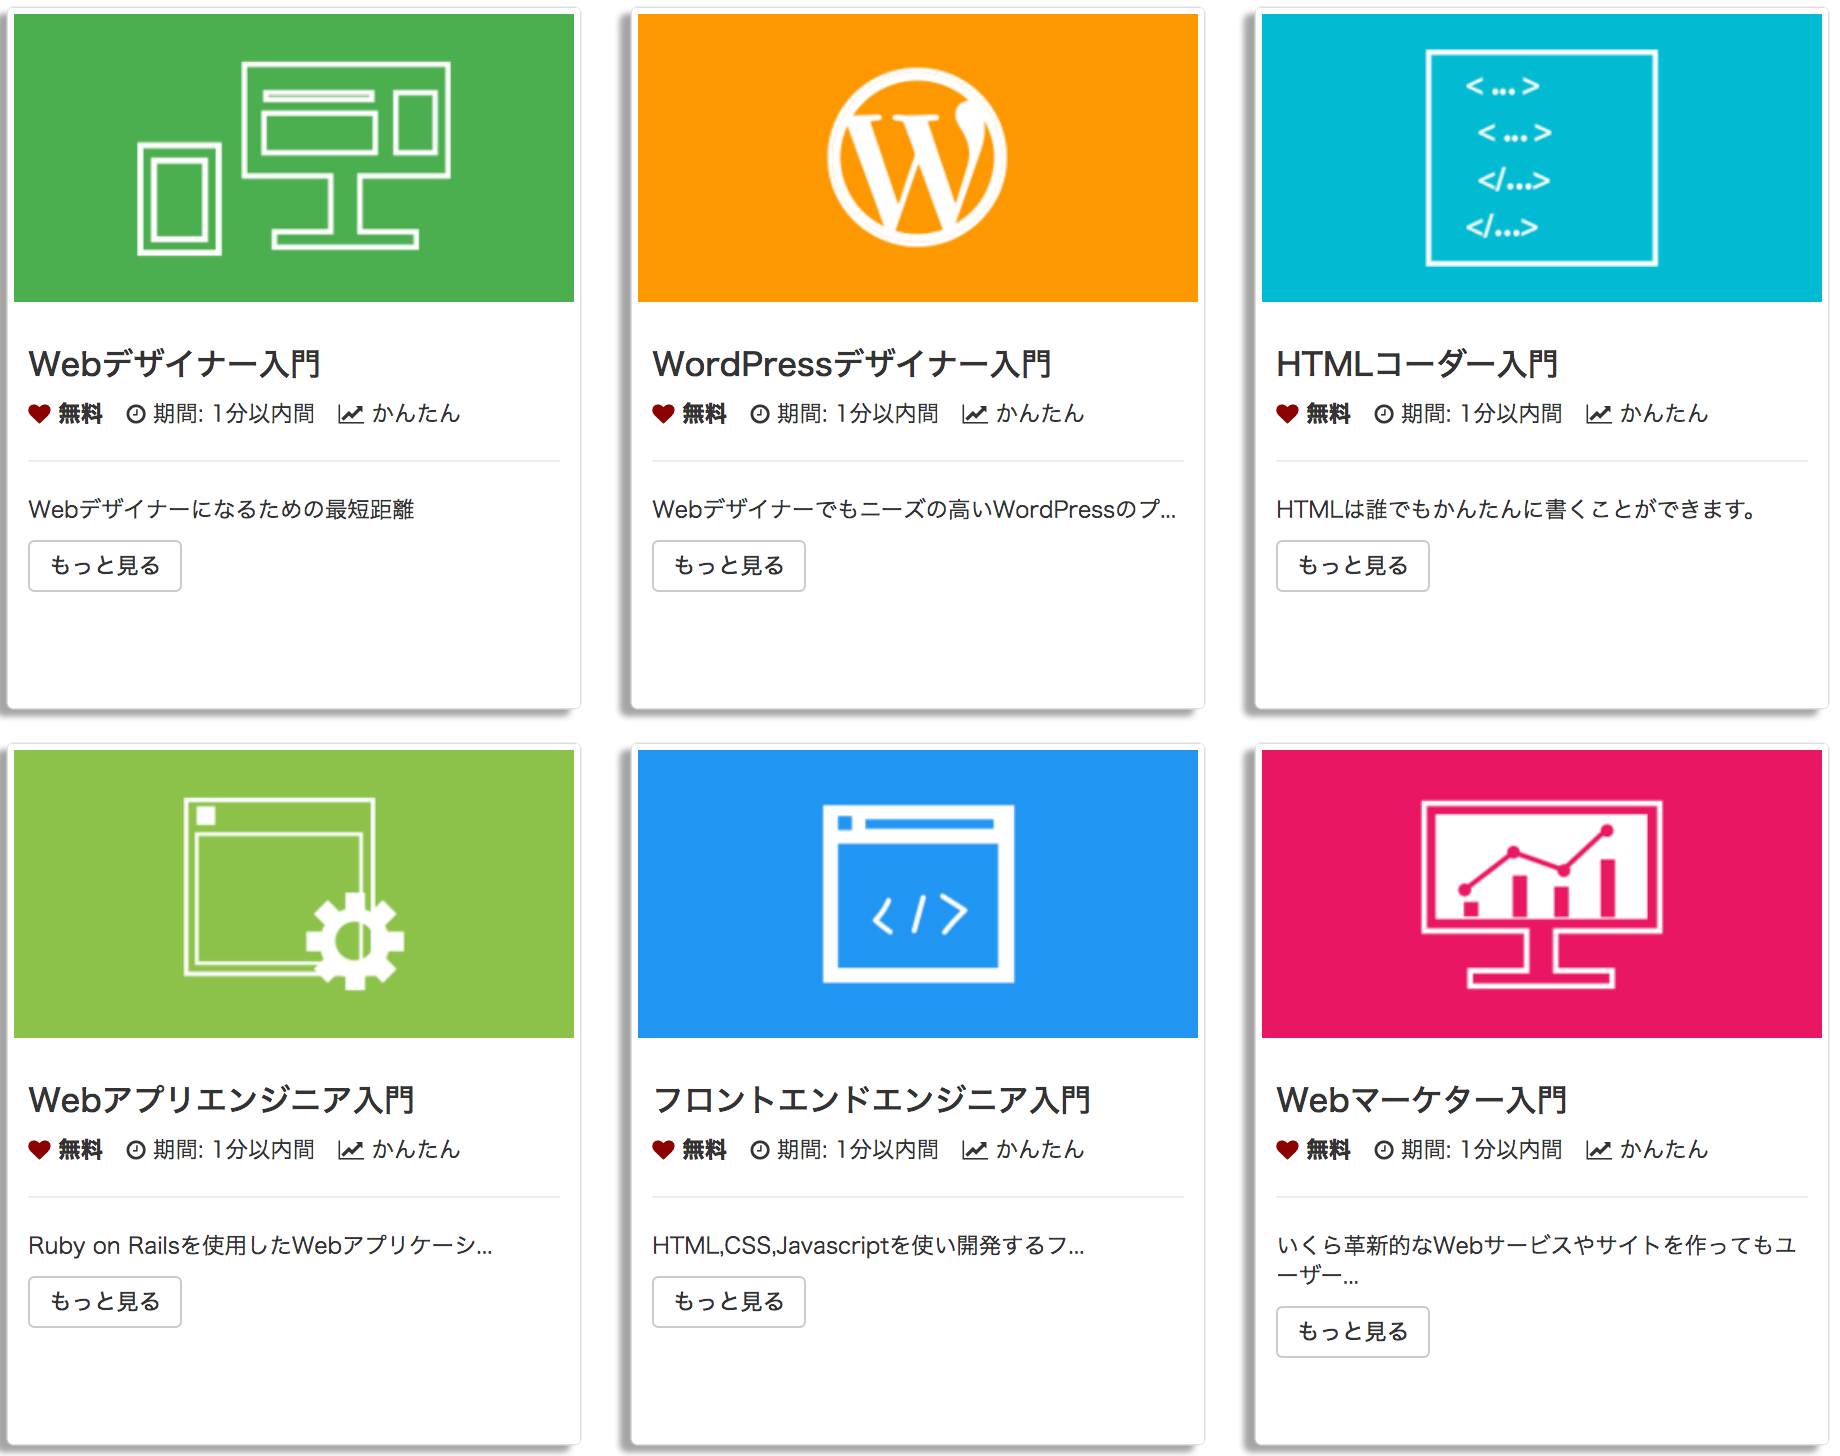
Task: Click もっと見る under フロントエンドエンジニア入門
Action: [729, 1302]
